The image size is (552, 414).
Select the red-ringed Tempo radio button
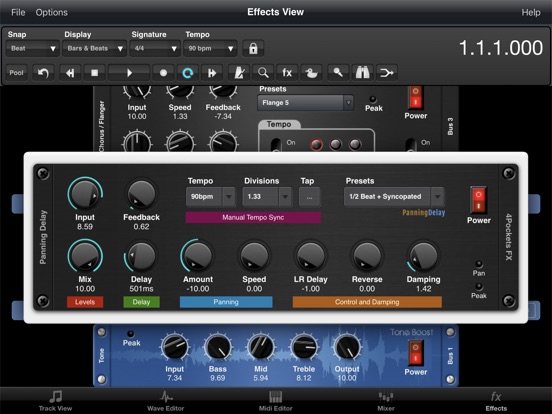[x=316, y=144]
